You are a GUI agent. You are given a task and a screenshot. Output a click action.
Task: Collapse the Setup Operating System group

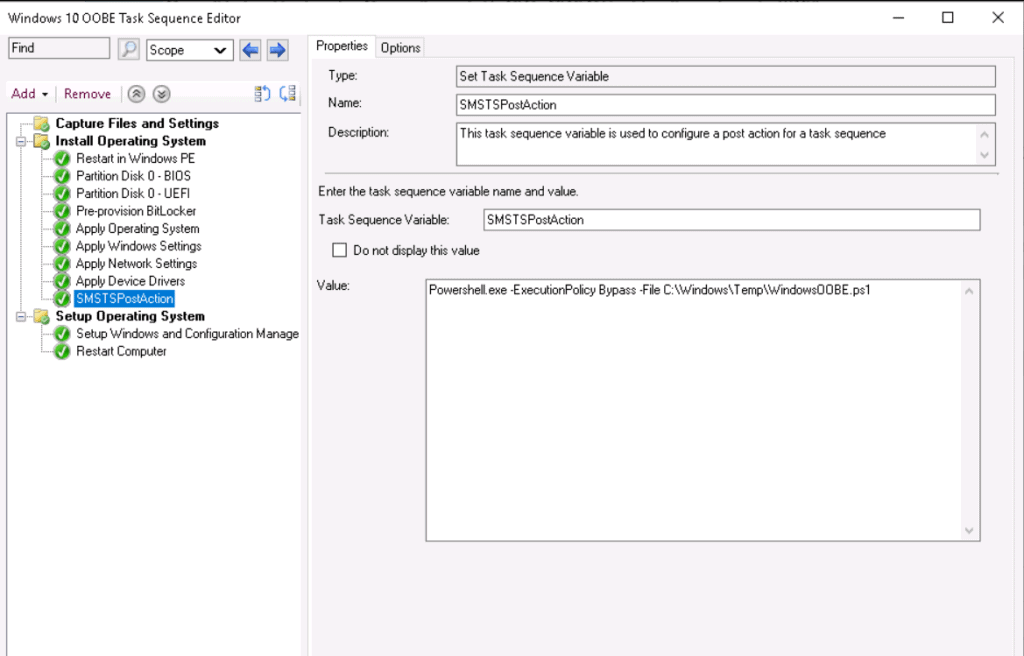21,316
